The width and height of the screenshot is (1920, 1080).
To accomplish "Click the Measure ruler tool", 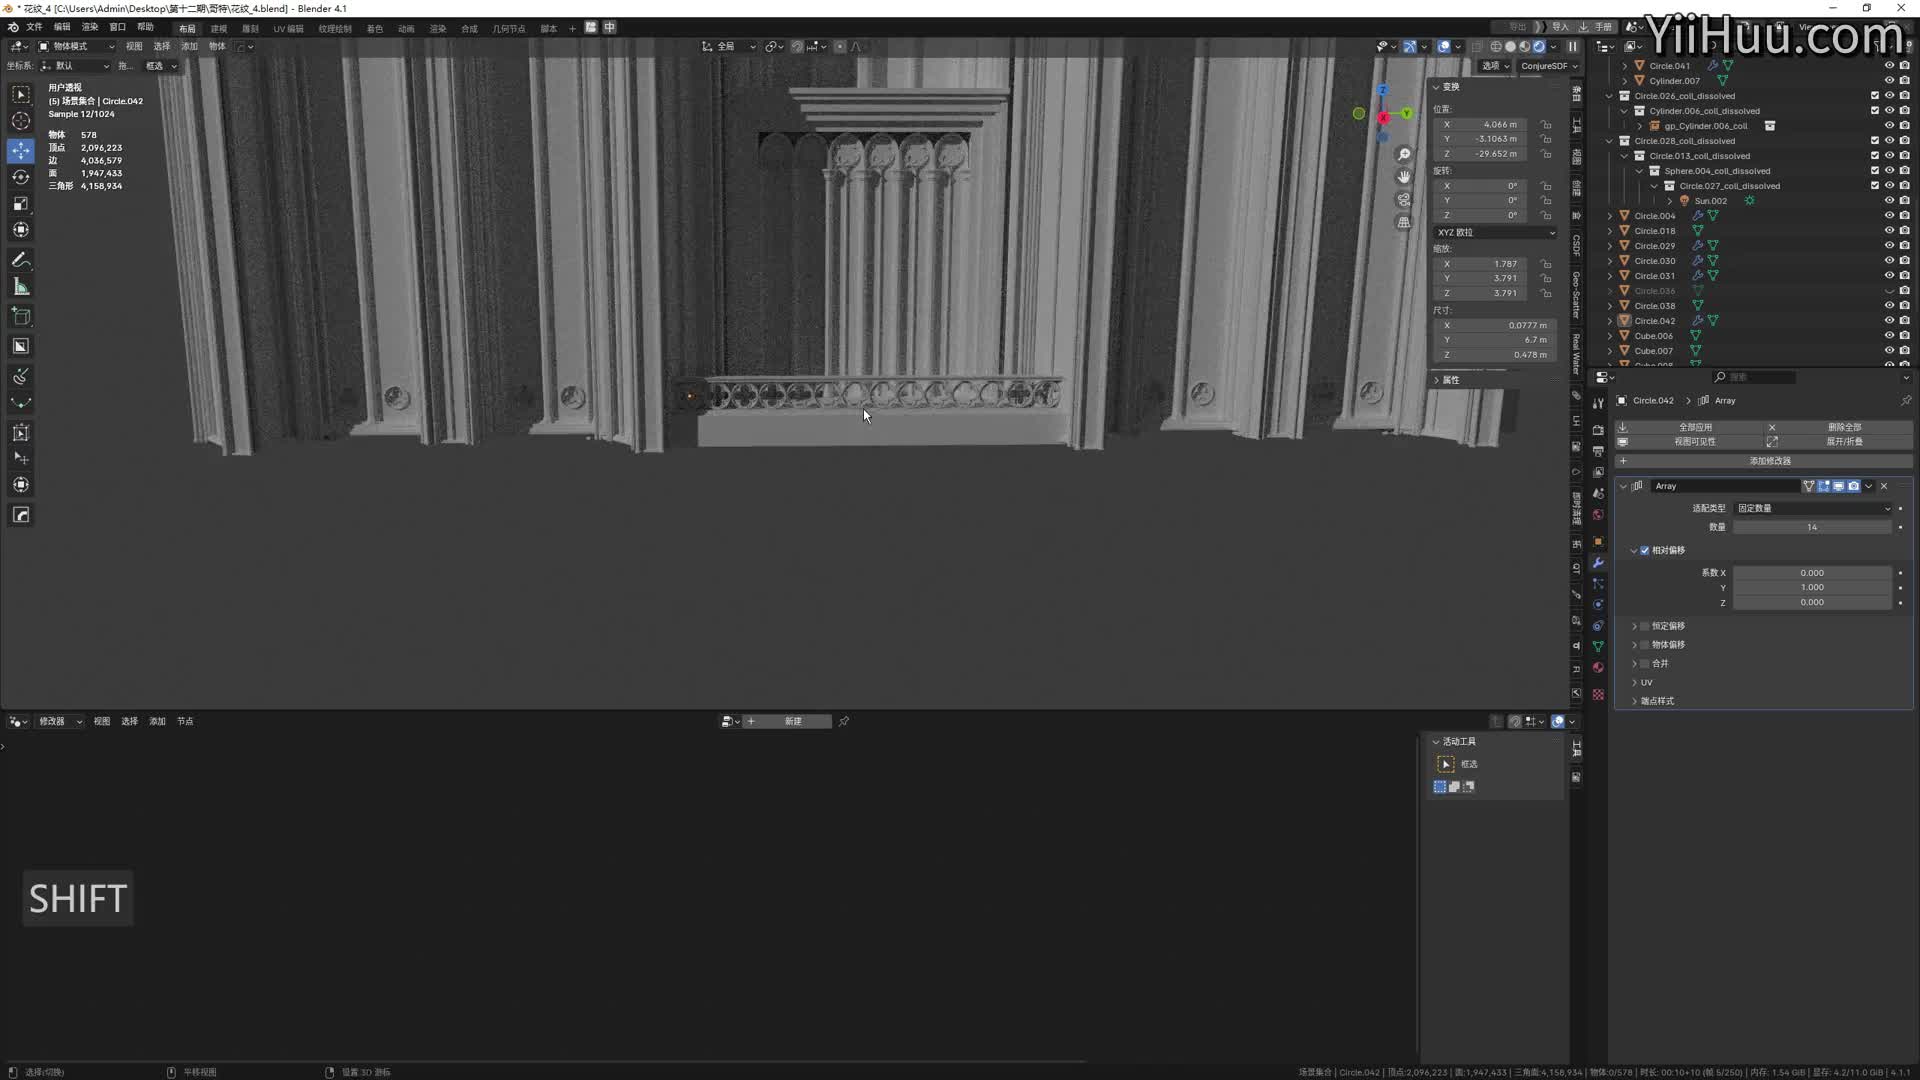I will (x=21, y=288).
